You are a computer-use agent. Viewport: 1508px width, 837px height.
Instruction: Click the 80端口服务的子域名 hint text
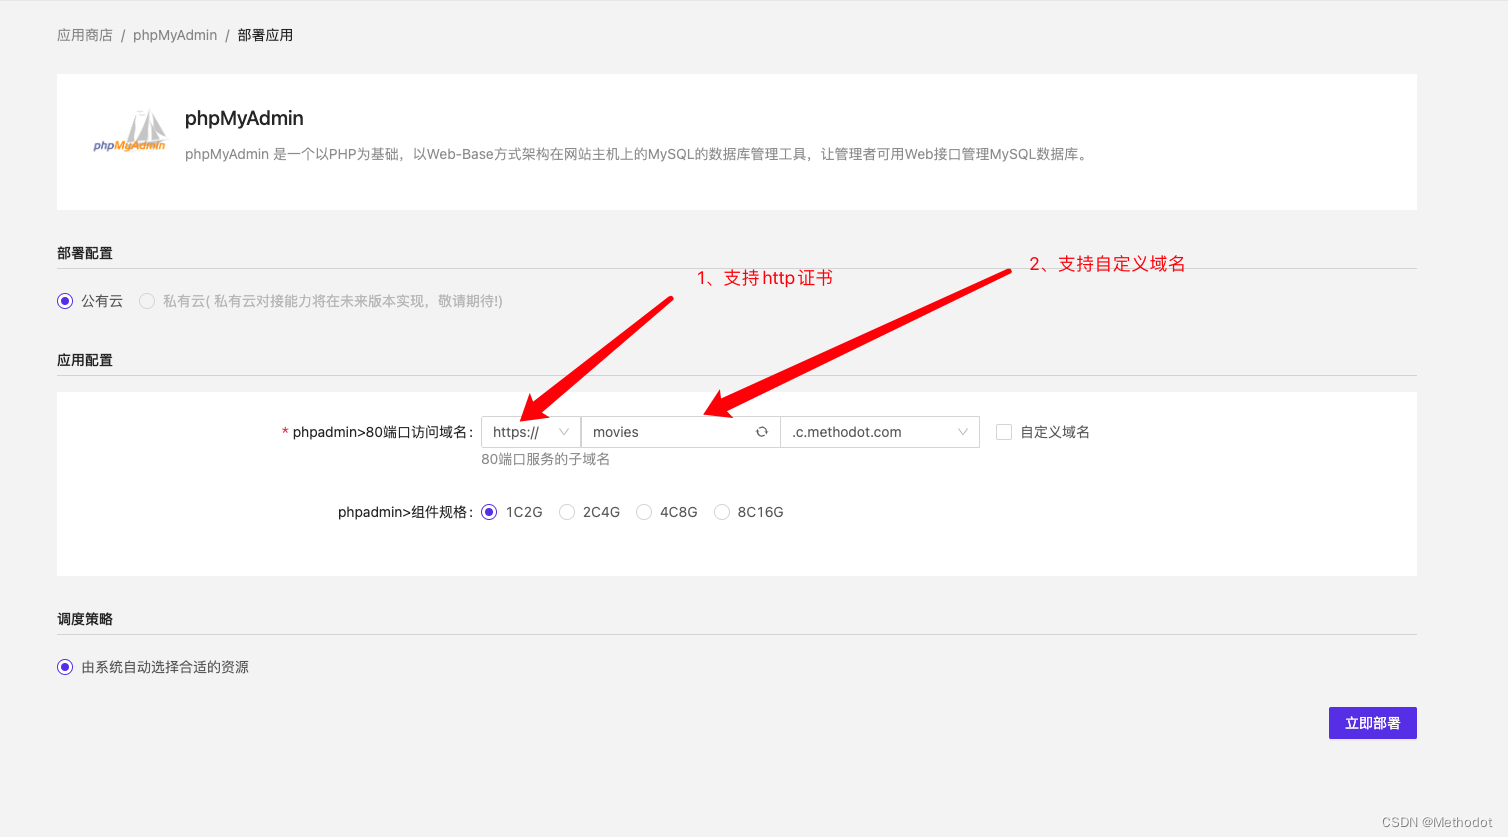(x=545, y=459)
